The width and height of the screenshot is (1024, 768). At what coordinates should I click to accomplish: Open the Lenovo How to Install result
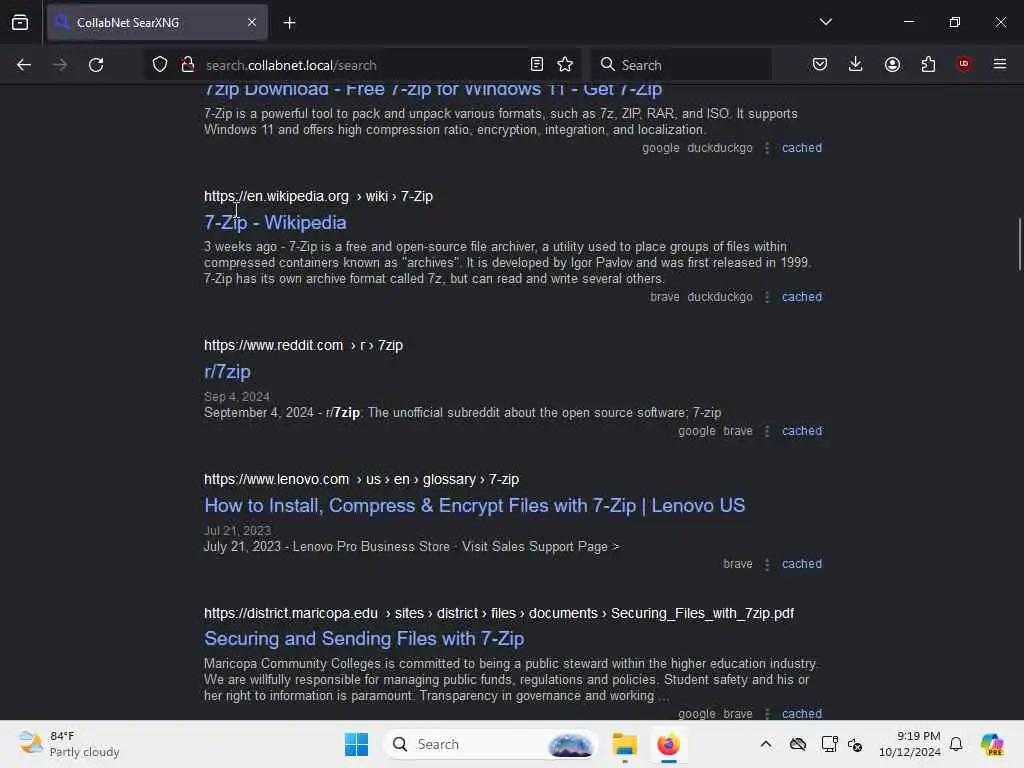click(475, 505)
